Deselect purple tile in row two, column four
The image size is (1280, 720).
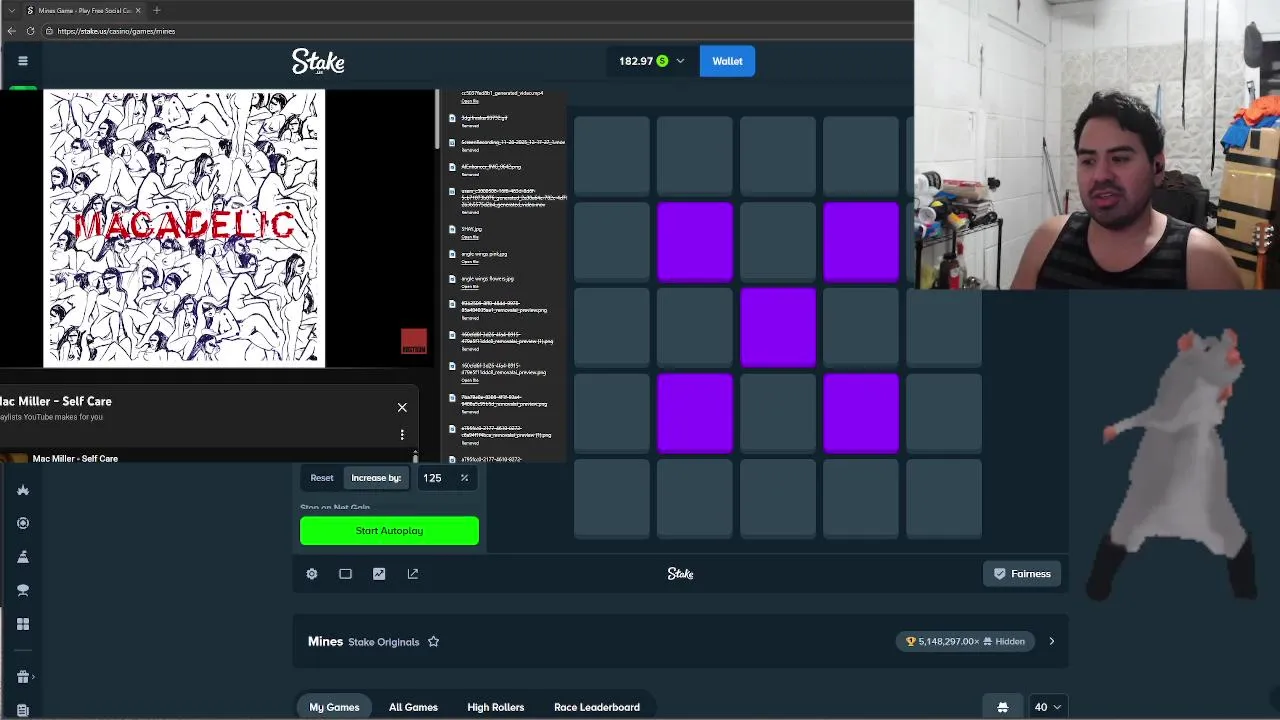861,241
